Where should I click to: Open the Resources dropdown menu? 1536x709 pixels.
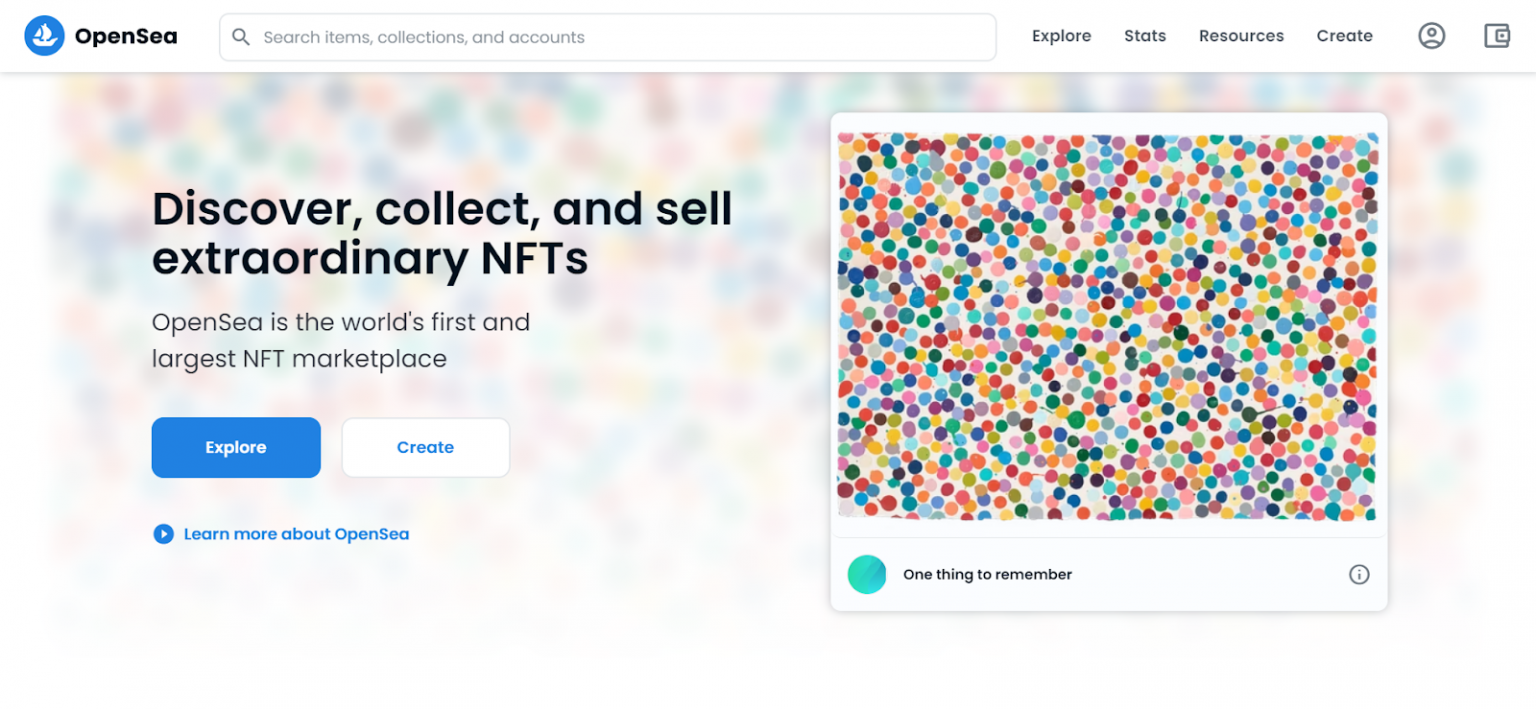[1240, 35]
